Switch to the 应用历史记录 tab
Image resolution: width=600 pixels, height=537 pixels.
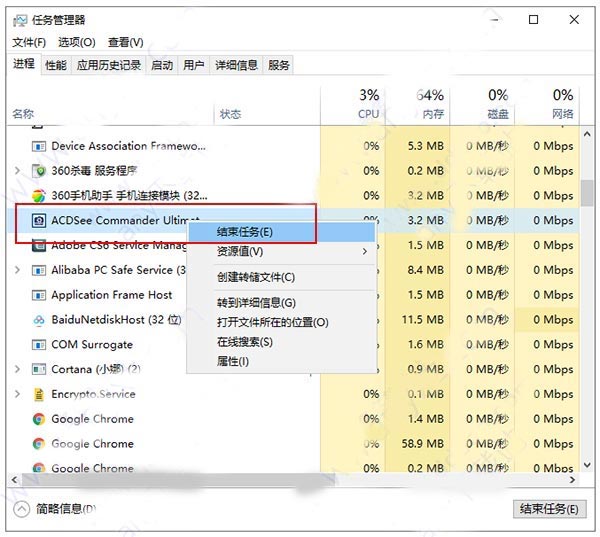point(109,65)
